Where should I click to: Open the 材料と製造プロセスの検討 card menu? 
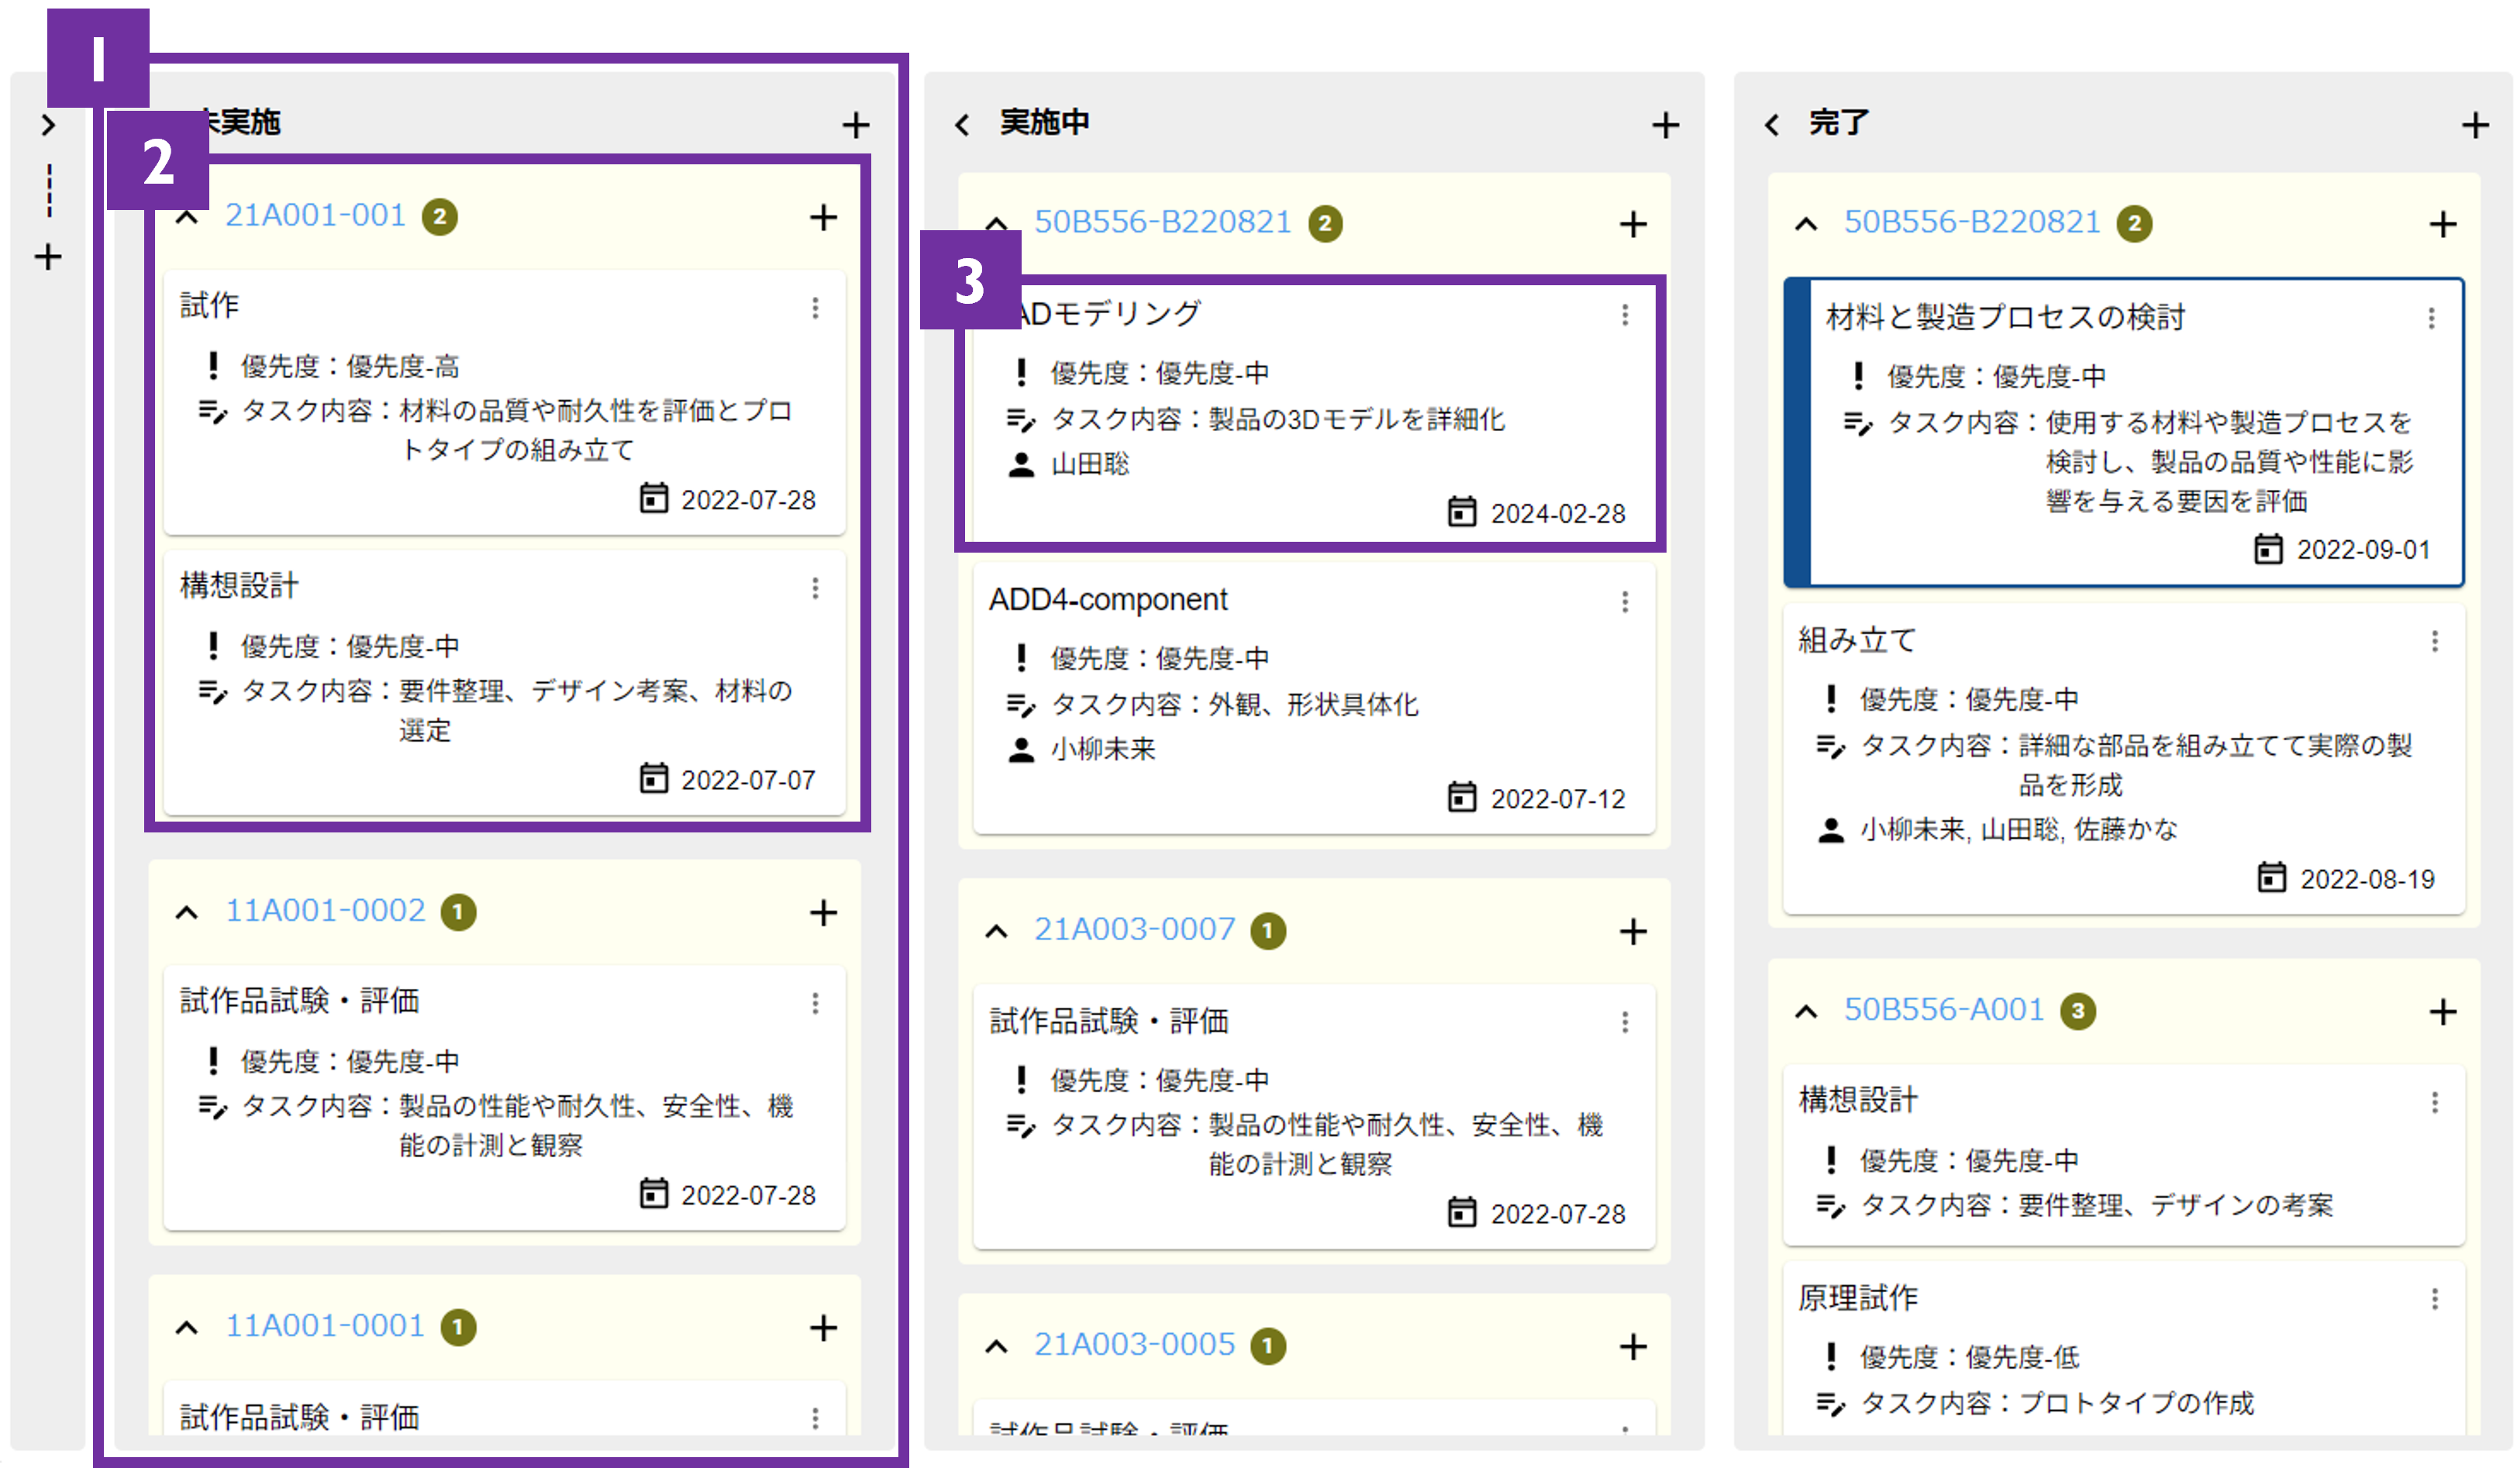(2431, 318)
